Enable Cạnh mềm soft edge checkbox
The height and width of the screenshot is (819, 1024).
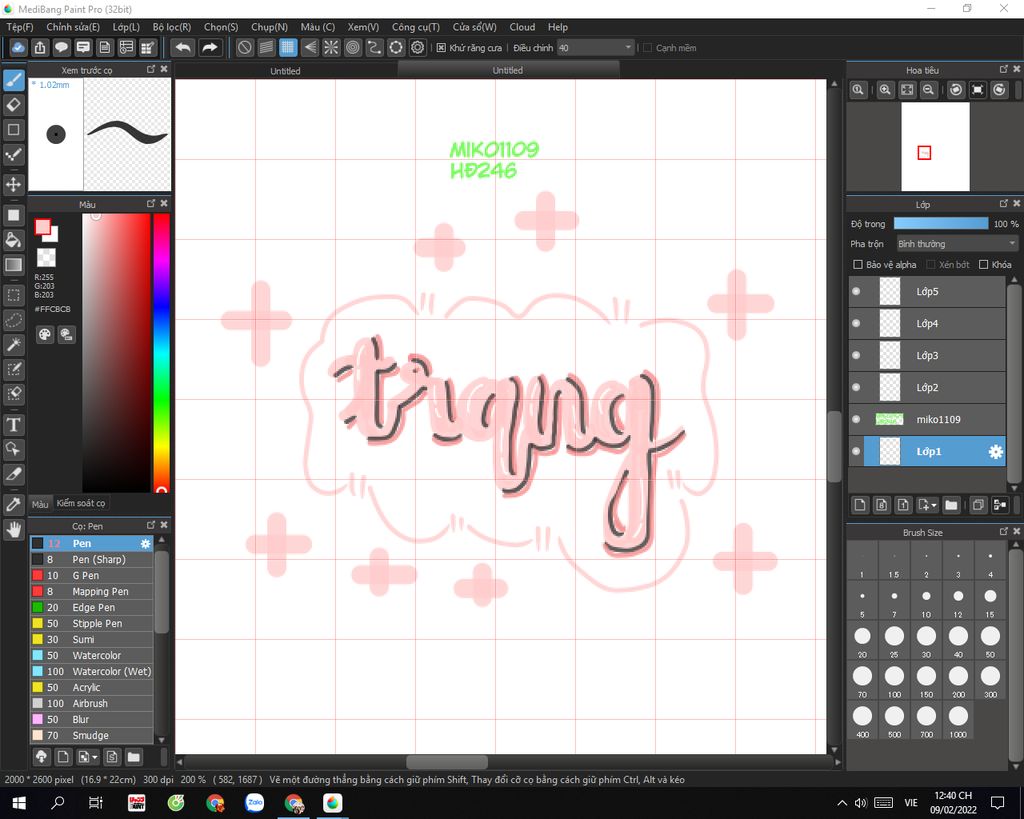(x=647, y=48)
